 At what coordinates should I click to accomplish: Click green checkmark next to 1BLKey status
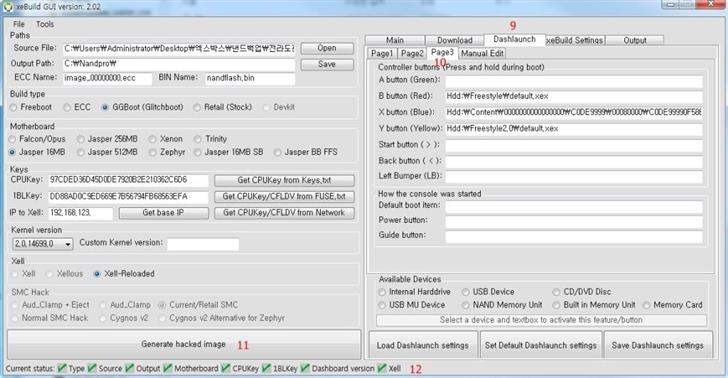[266, 368]
